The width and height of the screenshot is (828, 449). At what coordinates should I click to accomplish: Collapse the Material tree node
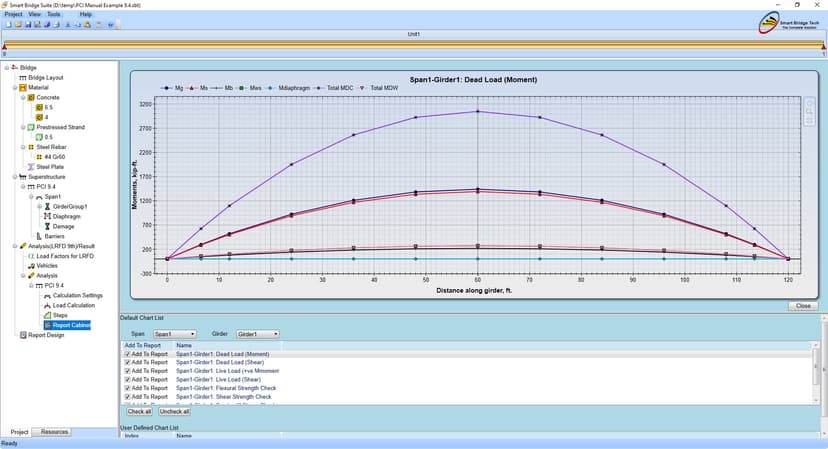tap(15, 88)
